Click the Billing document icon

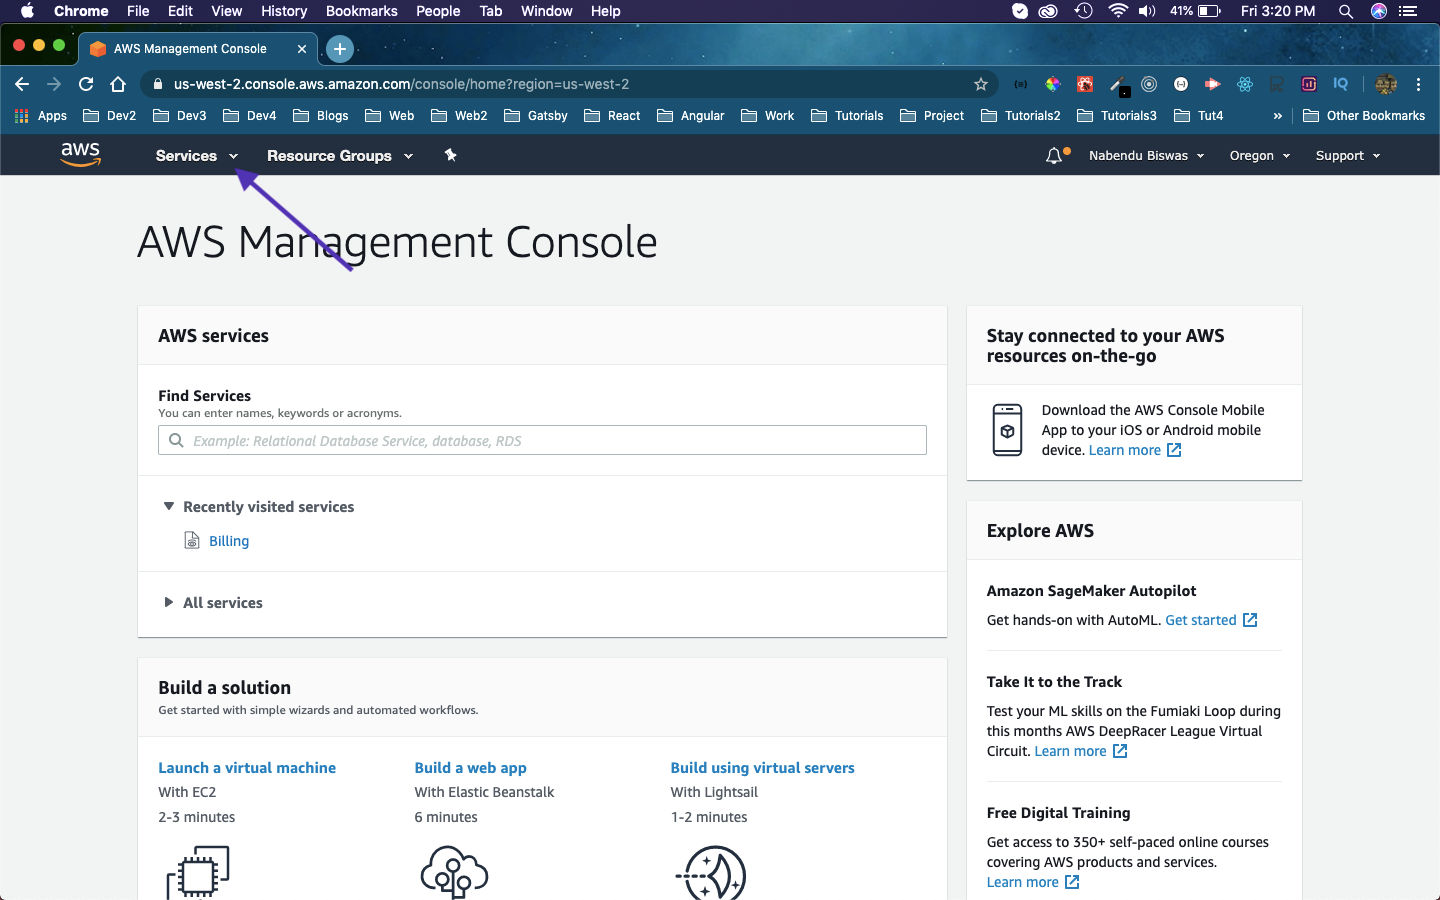pos(192,541)
